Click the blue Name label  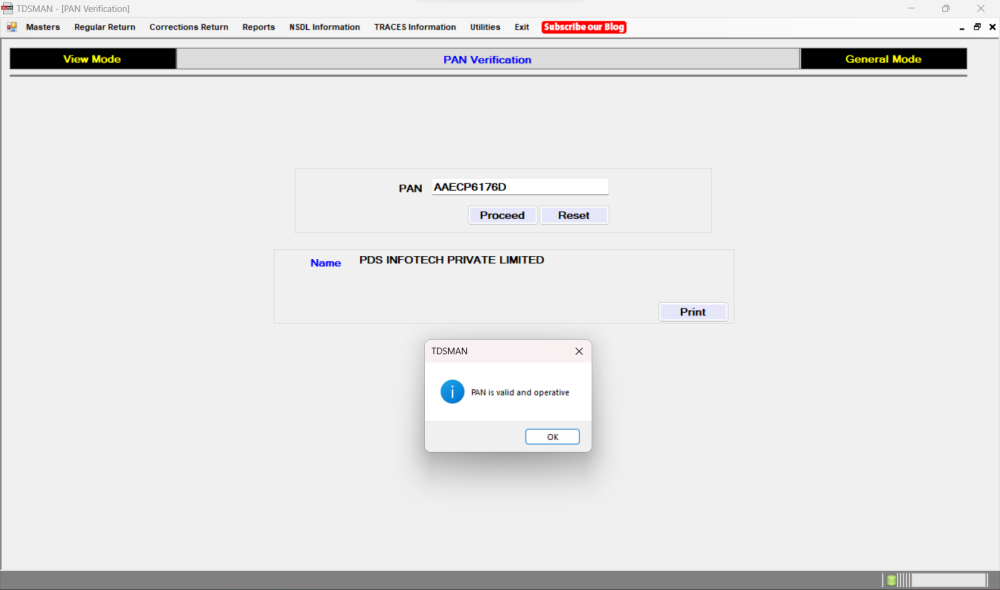point(325,263)
